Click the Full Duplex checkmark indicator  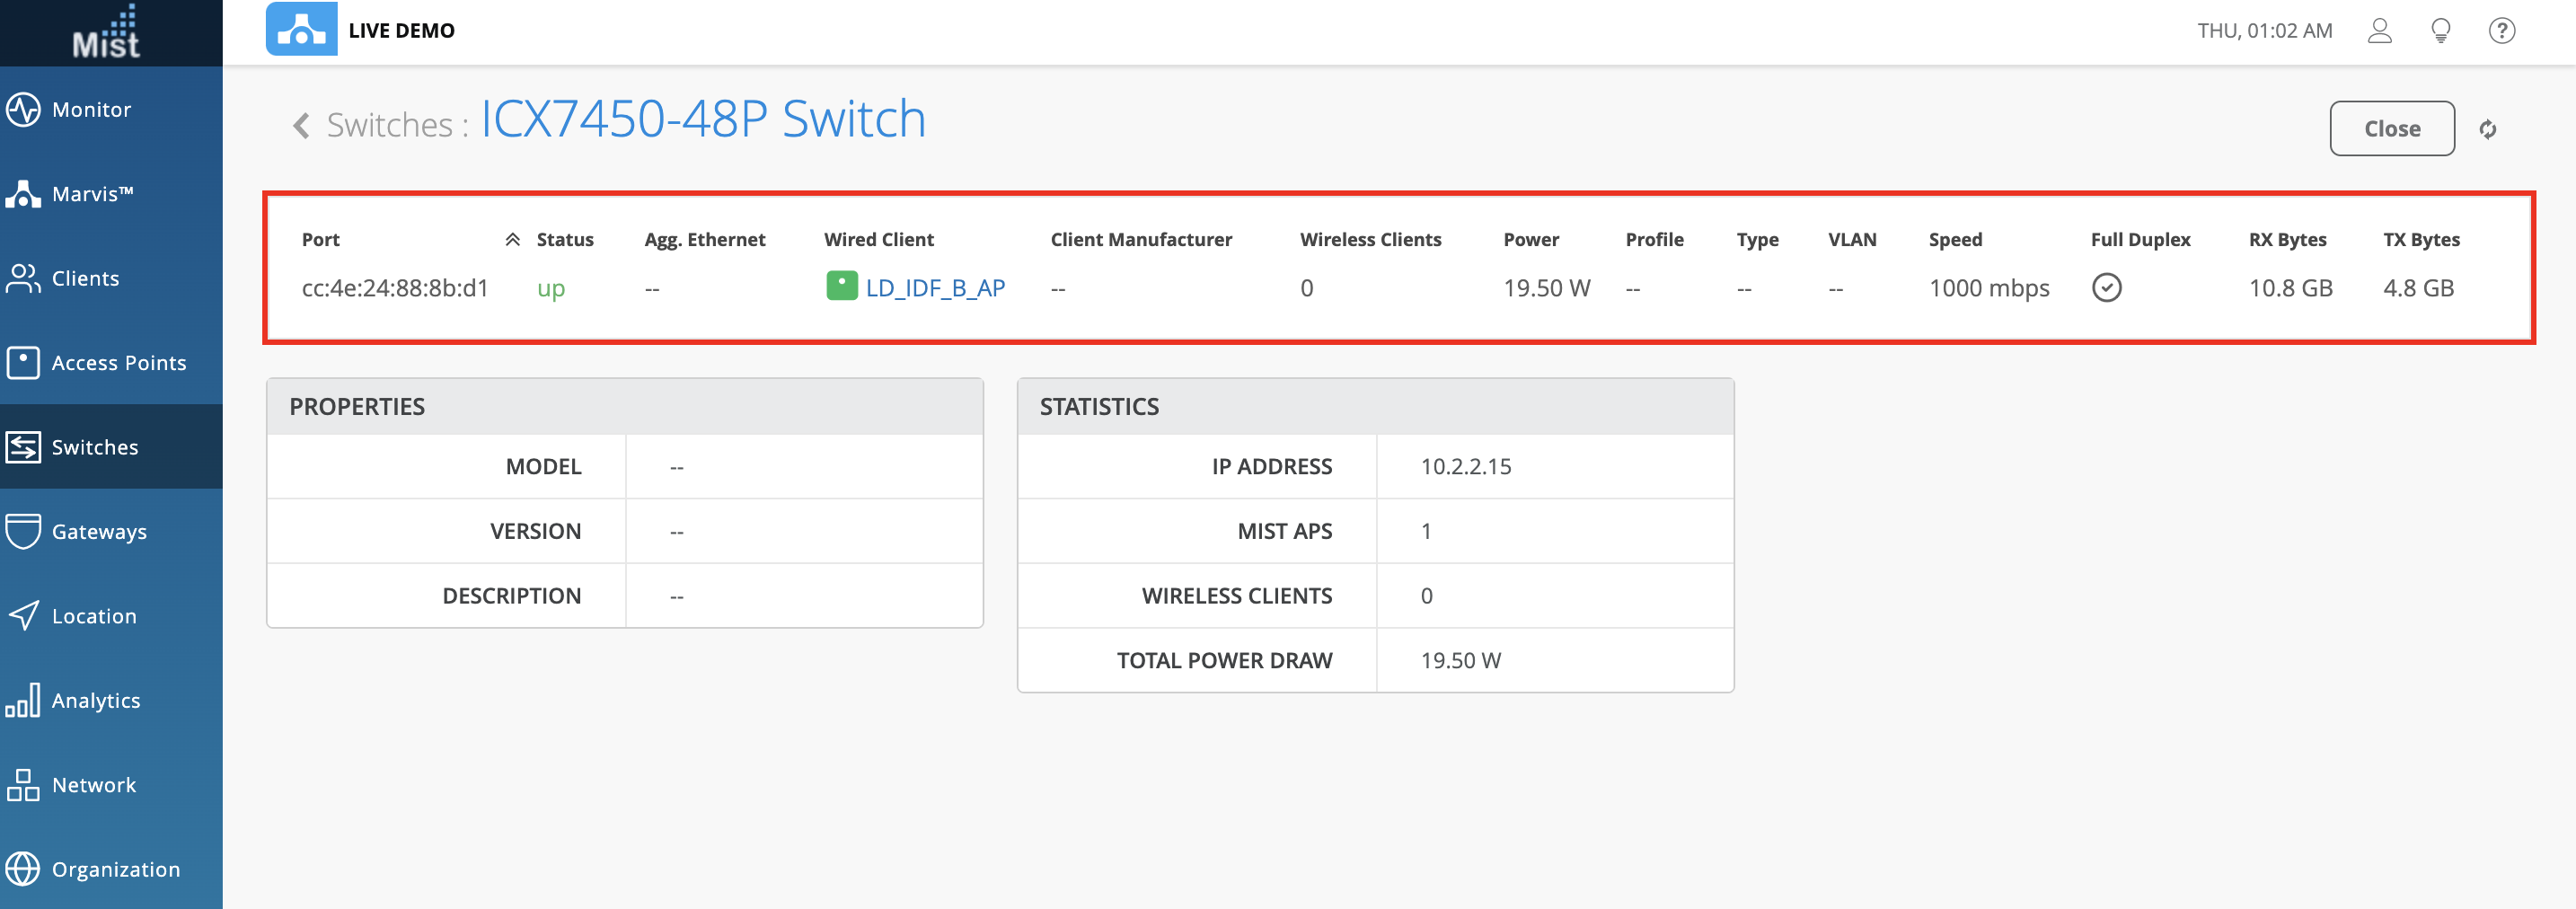pos(2106,288)
